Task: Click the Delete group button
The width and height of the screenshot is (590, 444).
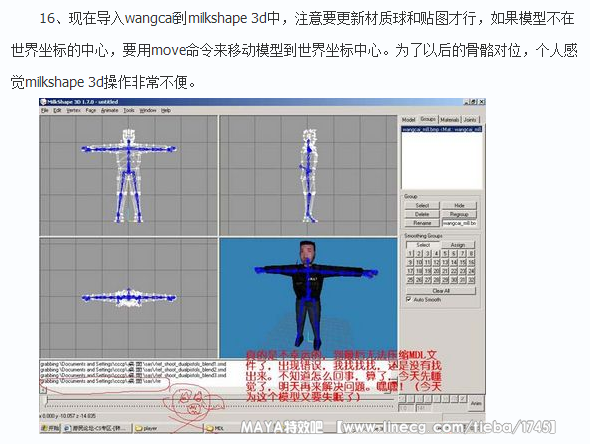Action: tap(422, 214)
